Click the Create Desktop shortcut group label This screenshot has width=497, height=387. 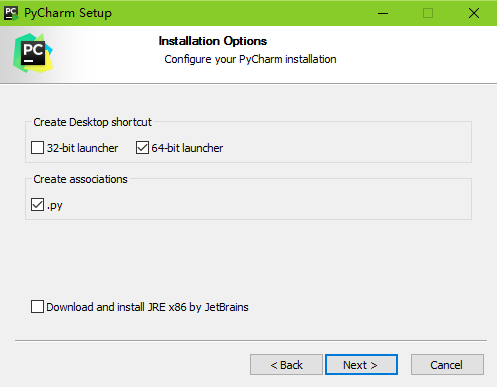click(92, 122)
